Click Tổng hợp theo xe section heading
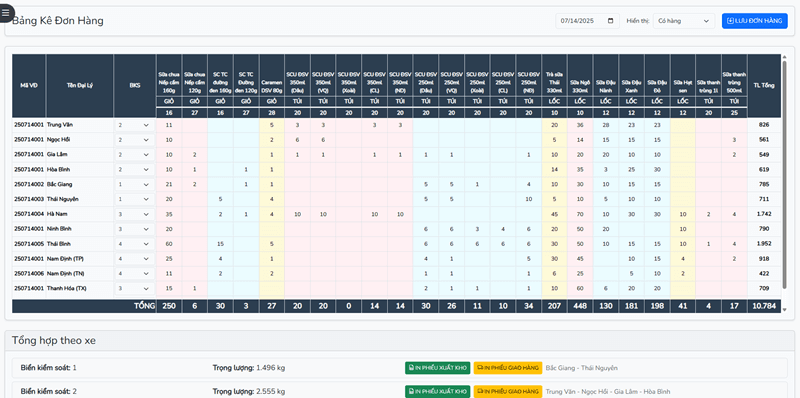The height and width of the screenshot is (398, 800). pyautogui.click(x=54, y=341)
